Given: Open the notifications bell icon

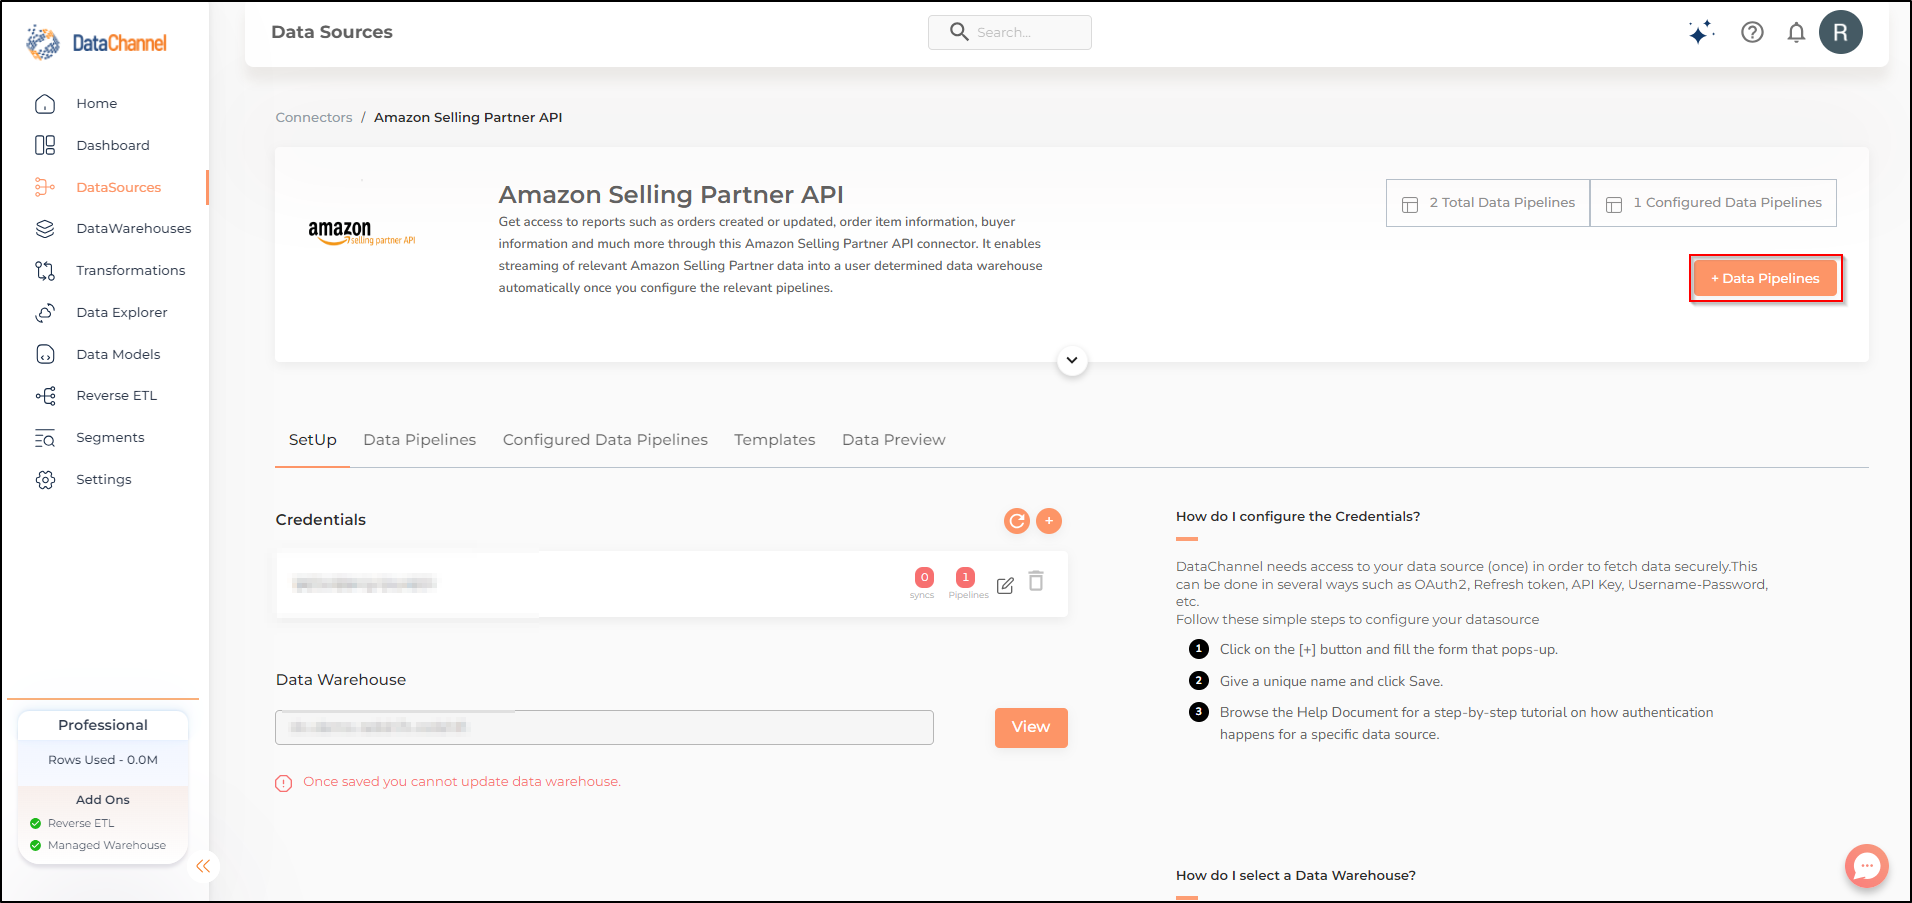Looking at the screenshot, I should pos(1796,32).
